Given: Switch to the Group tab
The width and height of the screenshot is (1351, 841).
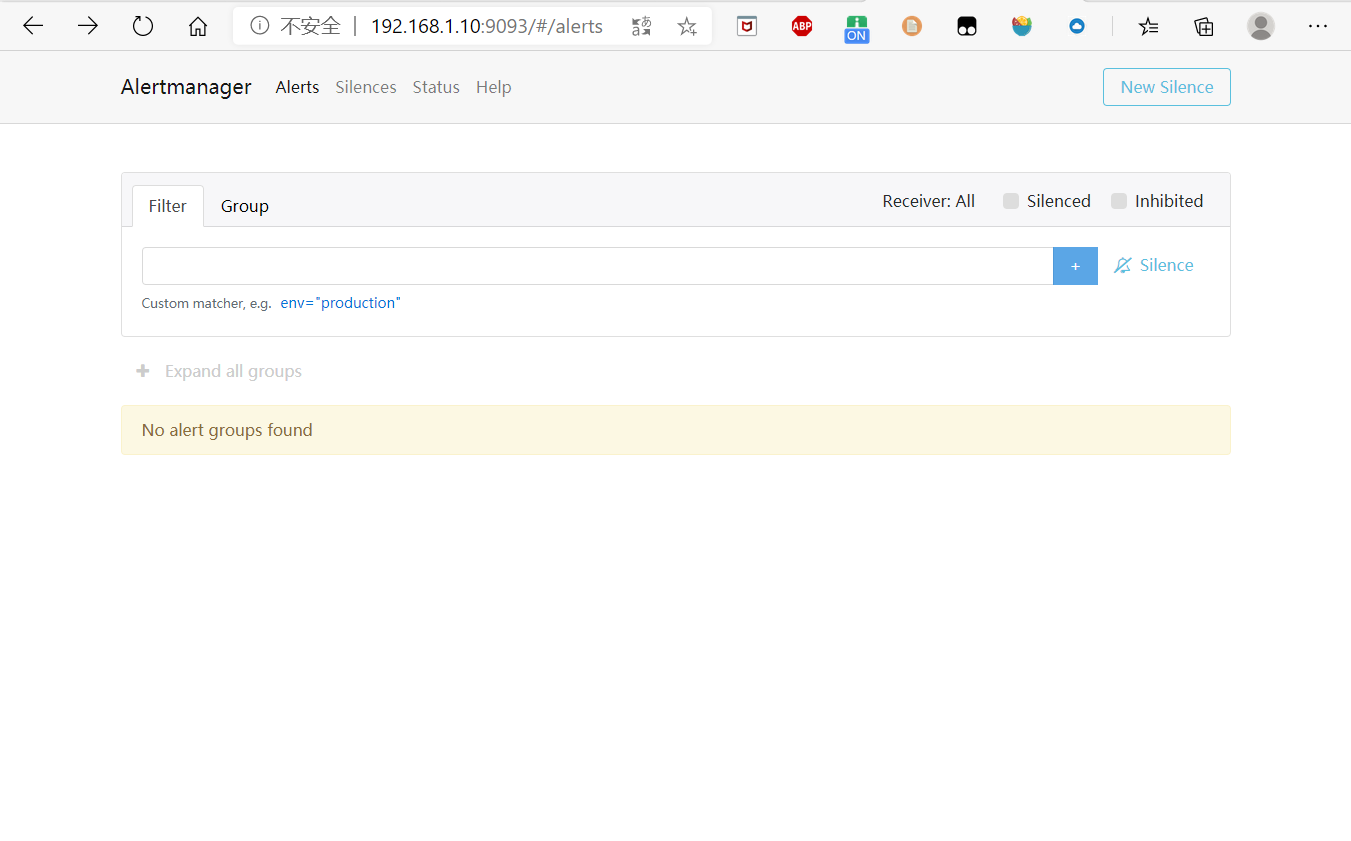Looking at the screenshot, I should pos(245,206).
